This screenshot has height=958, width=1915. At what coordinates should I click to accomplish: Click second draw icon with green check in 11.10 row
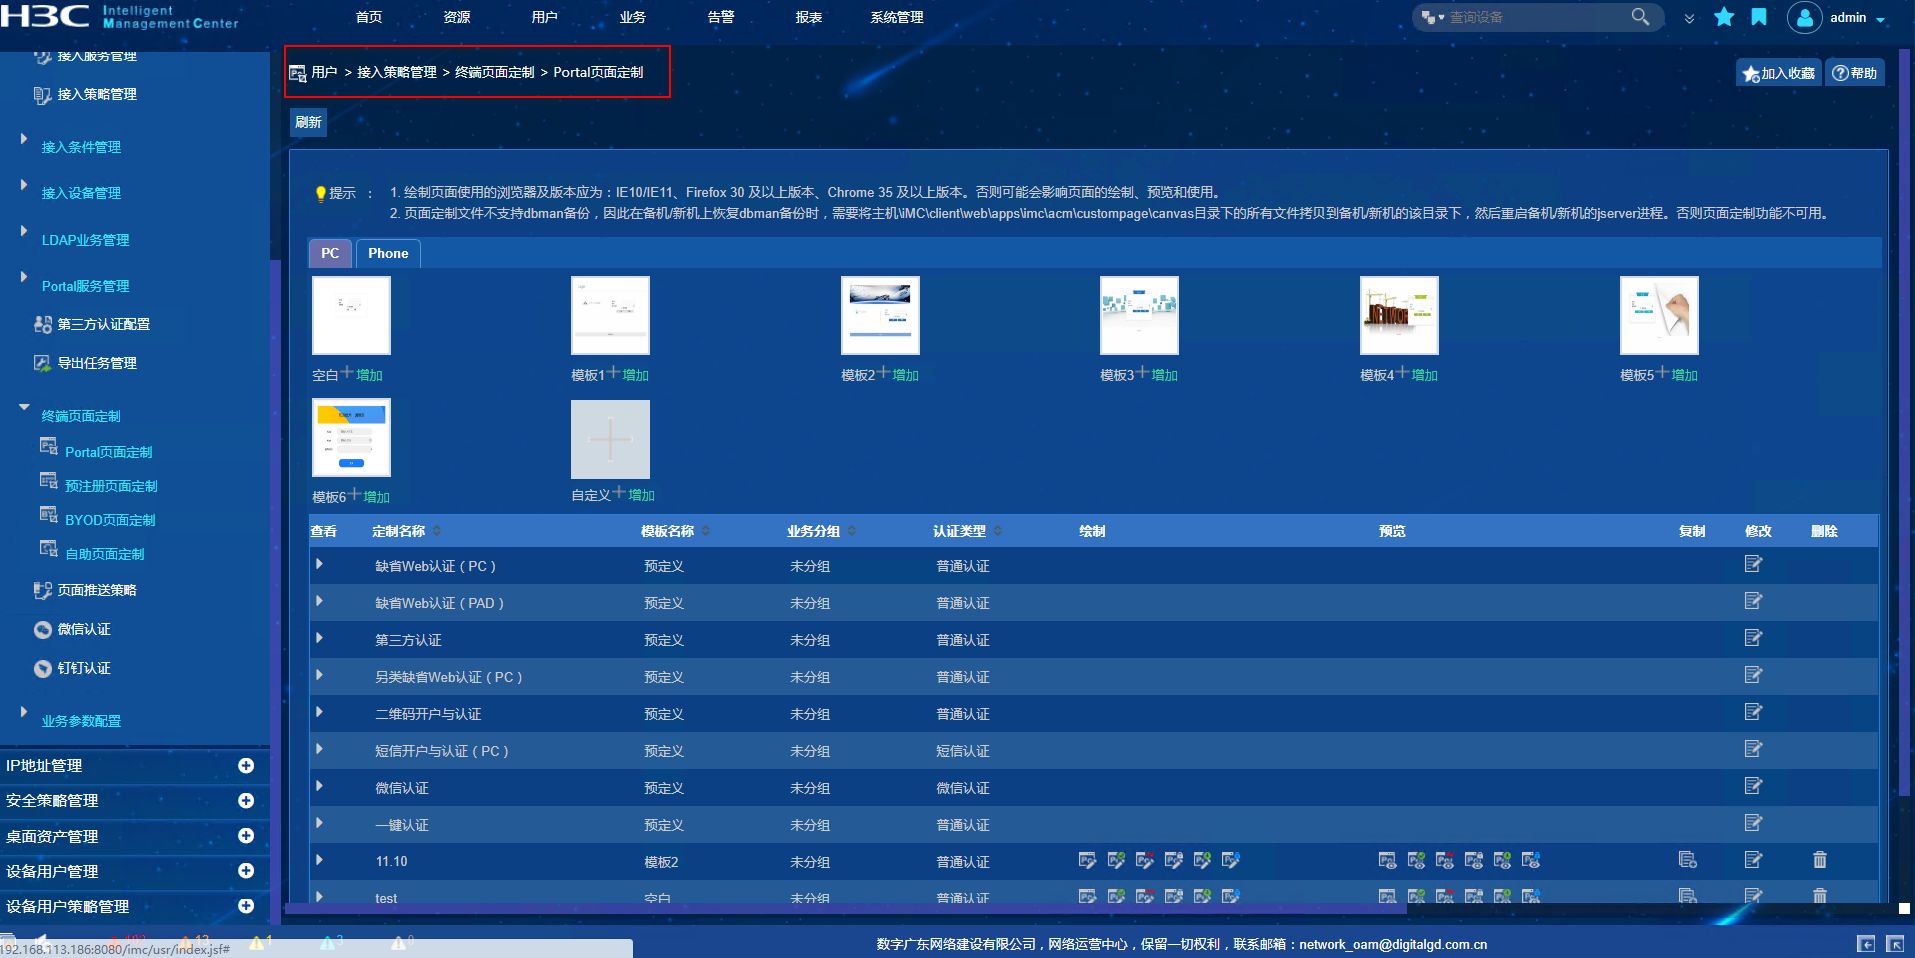tap(1117, 860)
